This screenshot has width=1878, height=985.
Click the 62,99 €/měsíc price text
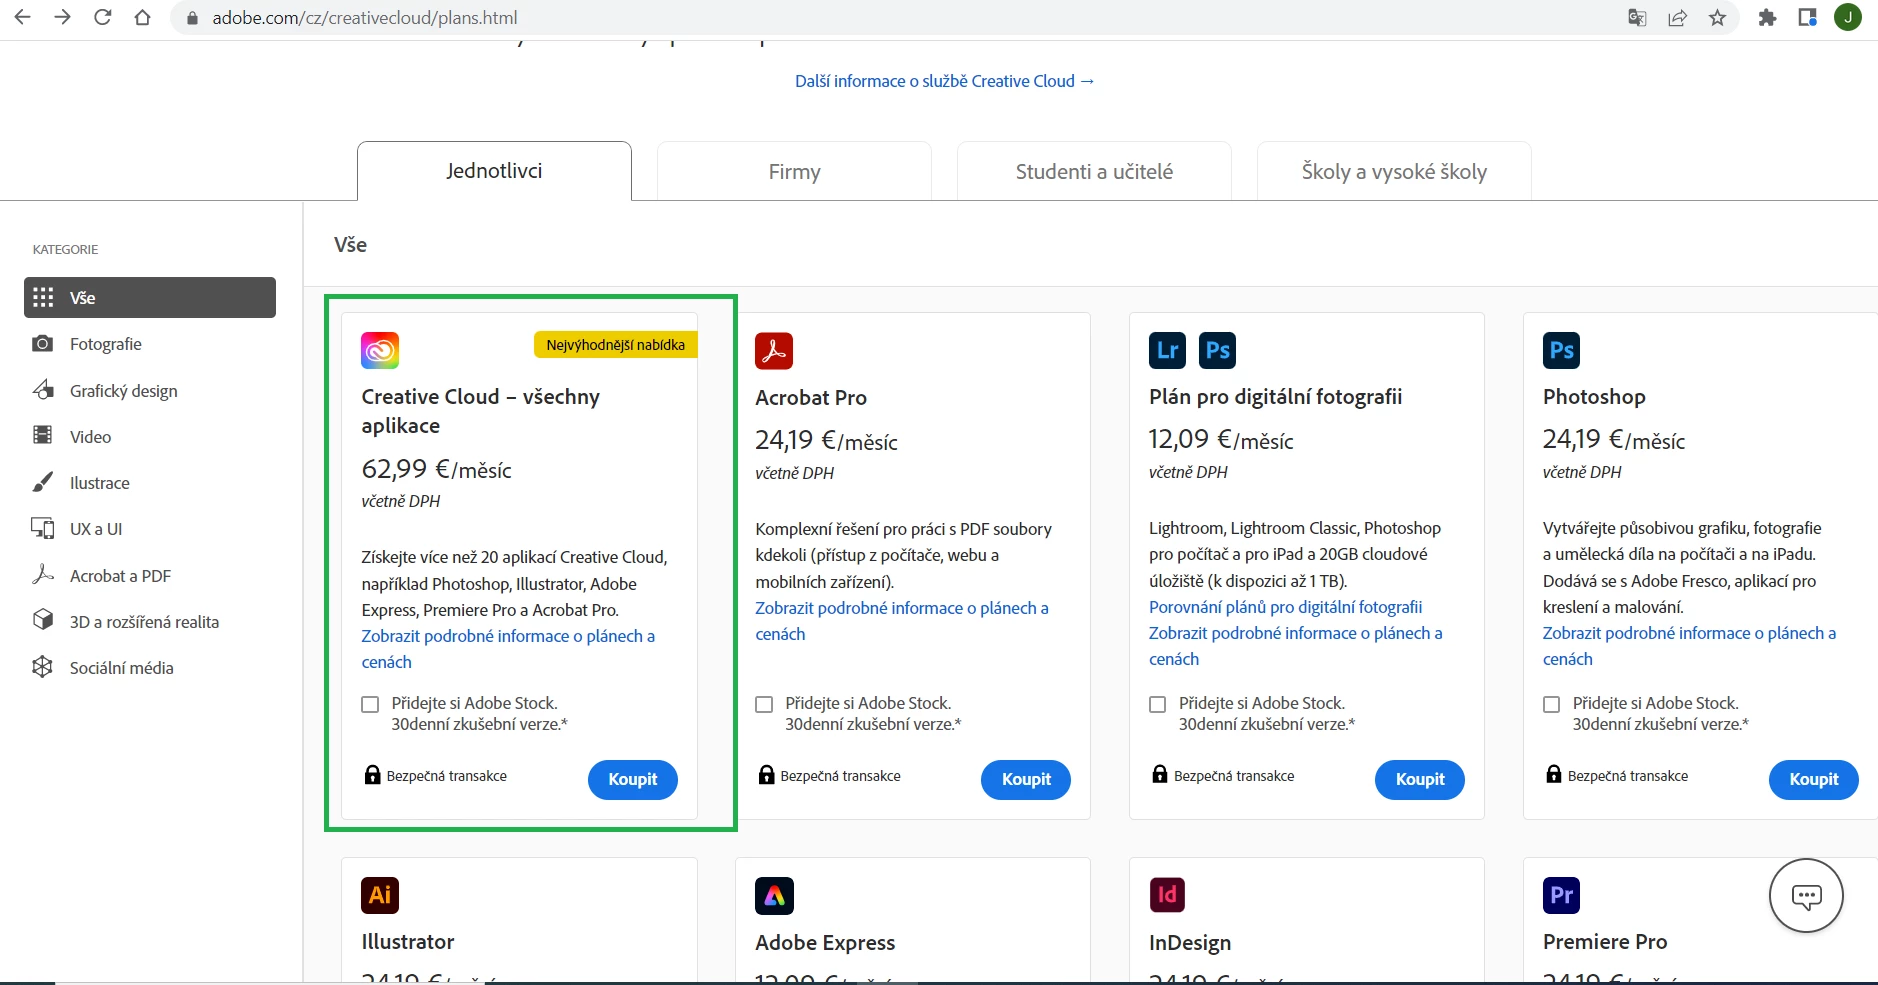(436, 469)
